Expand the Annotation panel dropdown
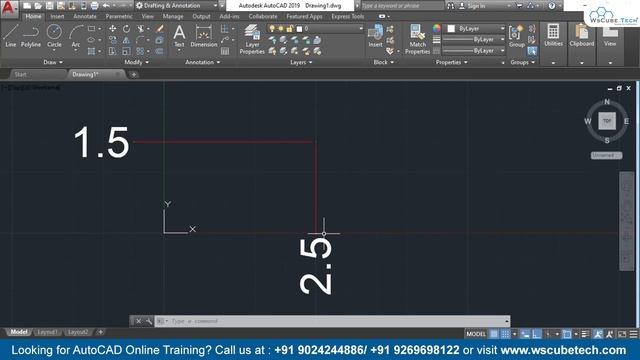 (203, 62)
